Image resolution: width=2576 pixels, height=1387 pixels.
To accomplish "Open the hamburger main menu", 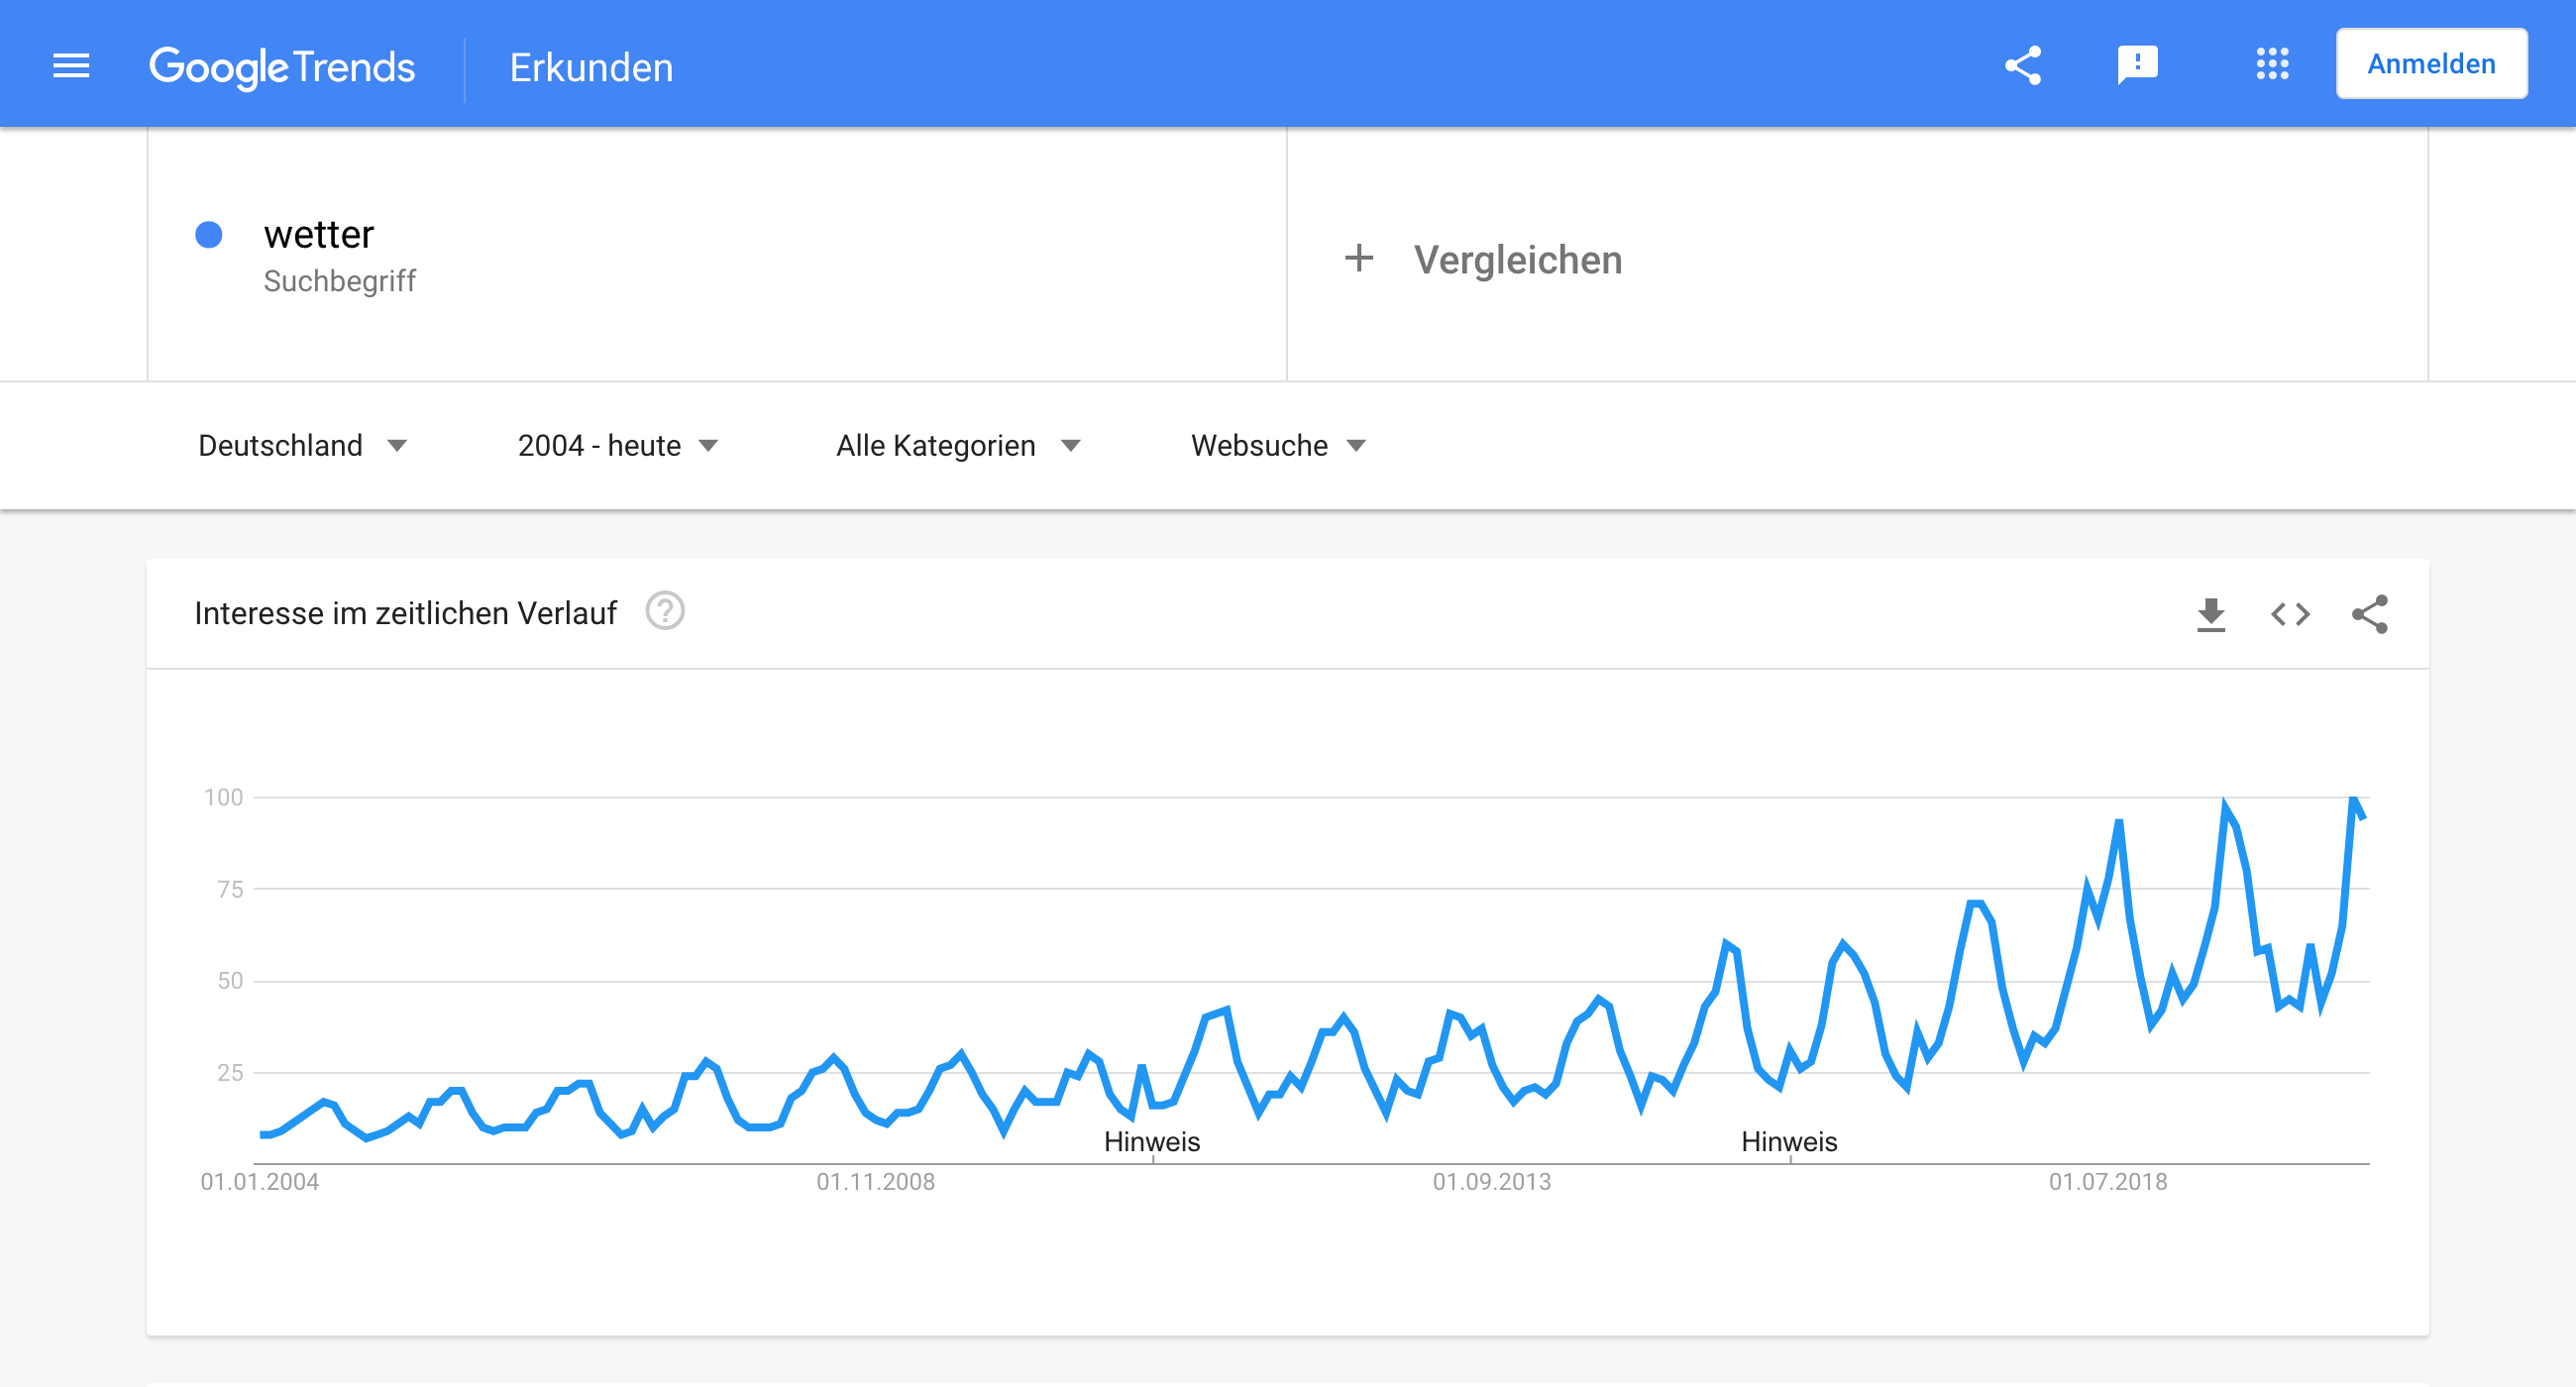I will coord(71,66).
